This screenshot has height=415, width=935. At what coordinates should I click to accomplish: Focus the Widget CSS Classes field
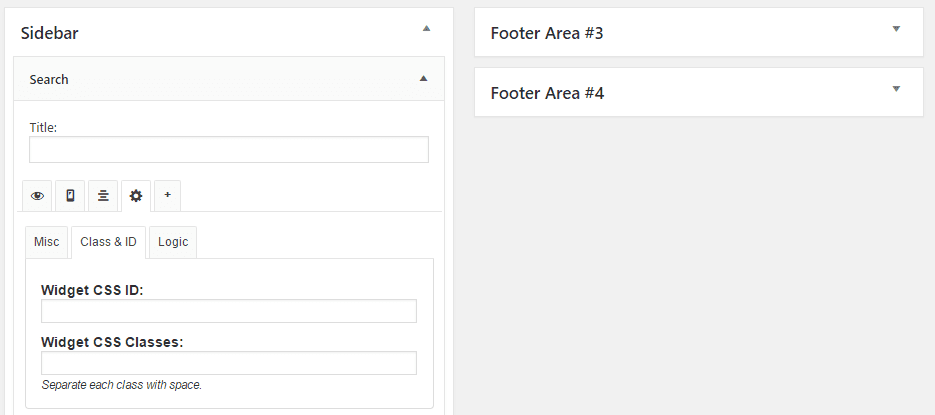[229, 363]
